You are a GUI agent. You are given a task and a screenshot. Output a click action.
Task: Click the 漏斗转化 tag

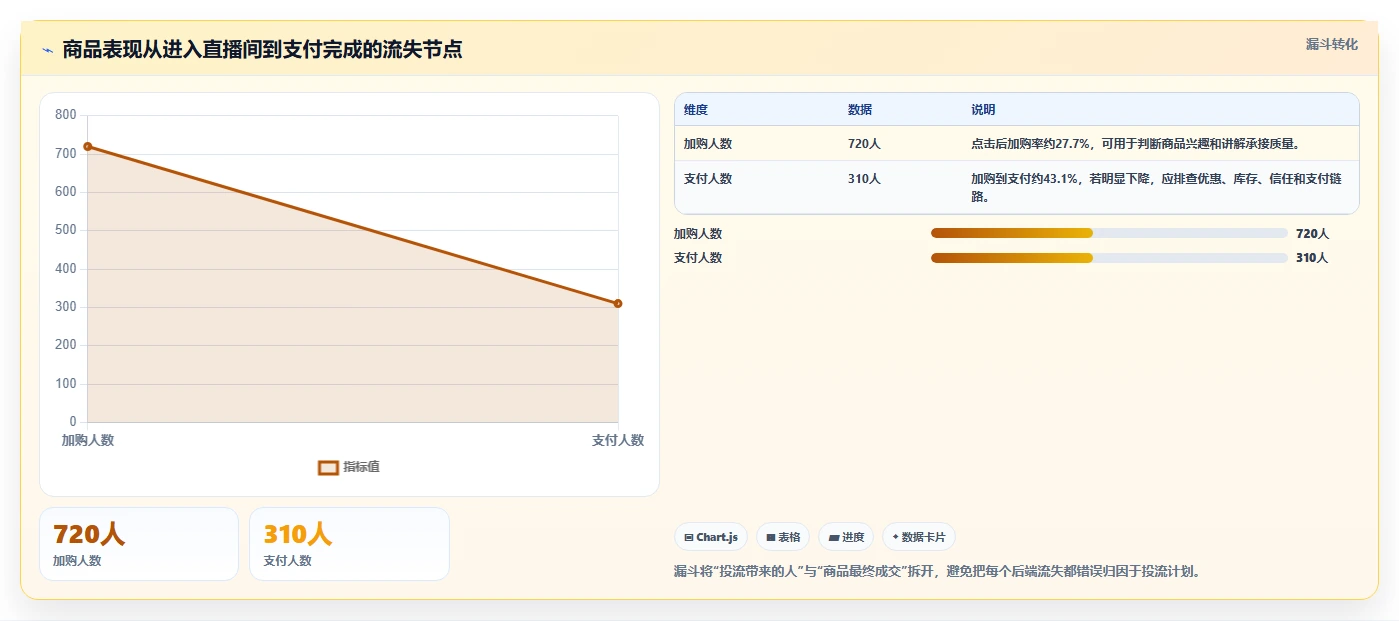1331,45
